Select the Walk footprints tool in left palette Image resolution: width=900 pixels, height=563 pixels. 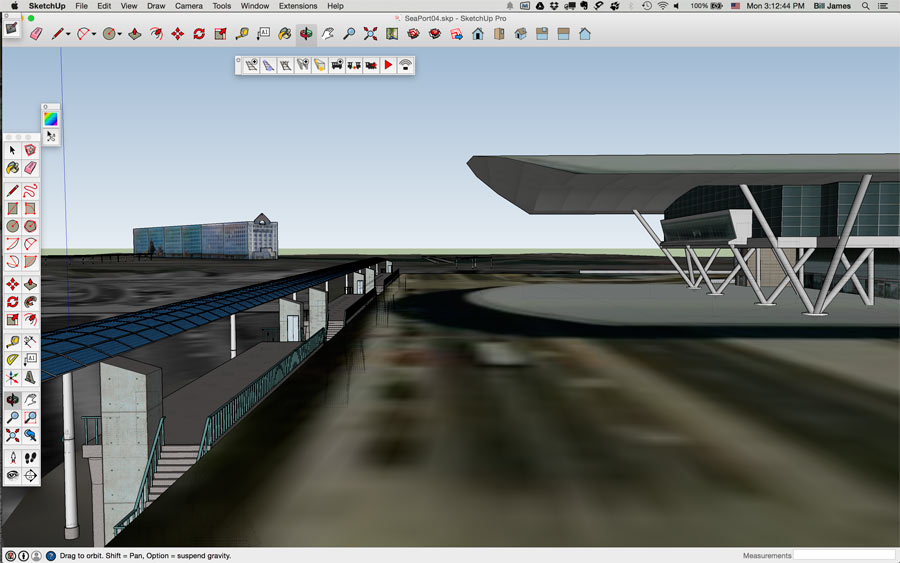pyautogui.click(x=30, y=457)
